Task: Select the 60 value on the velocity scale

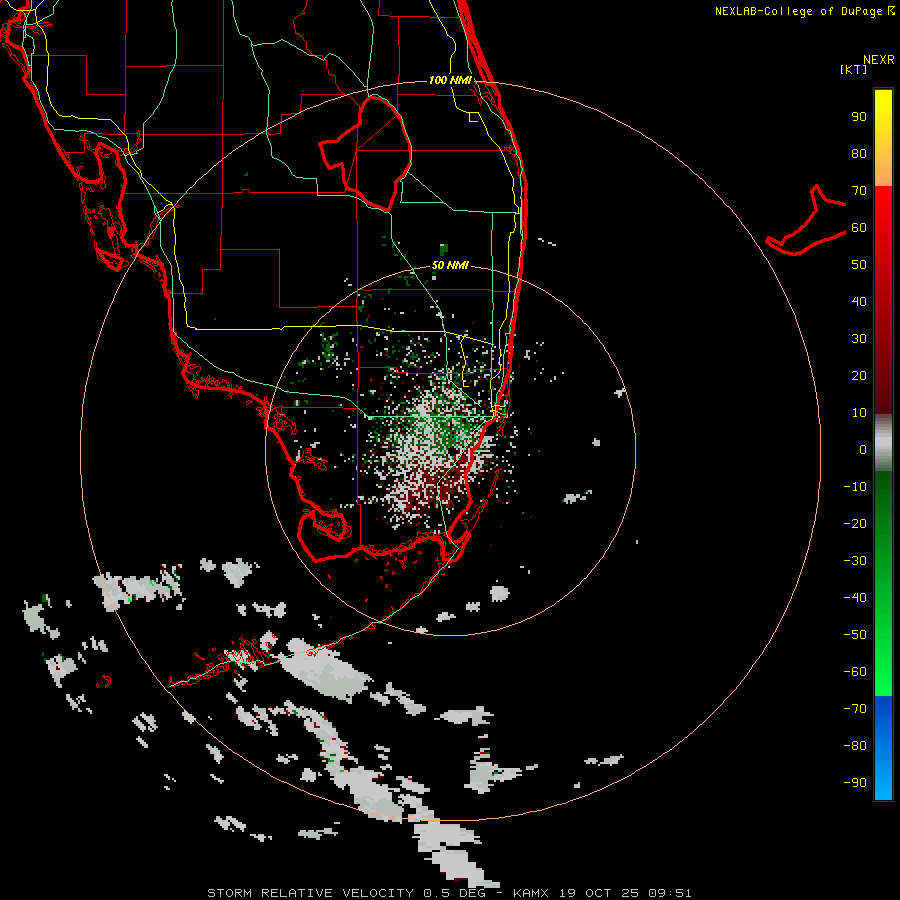Action: point(859,228)
